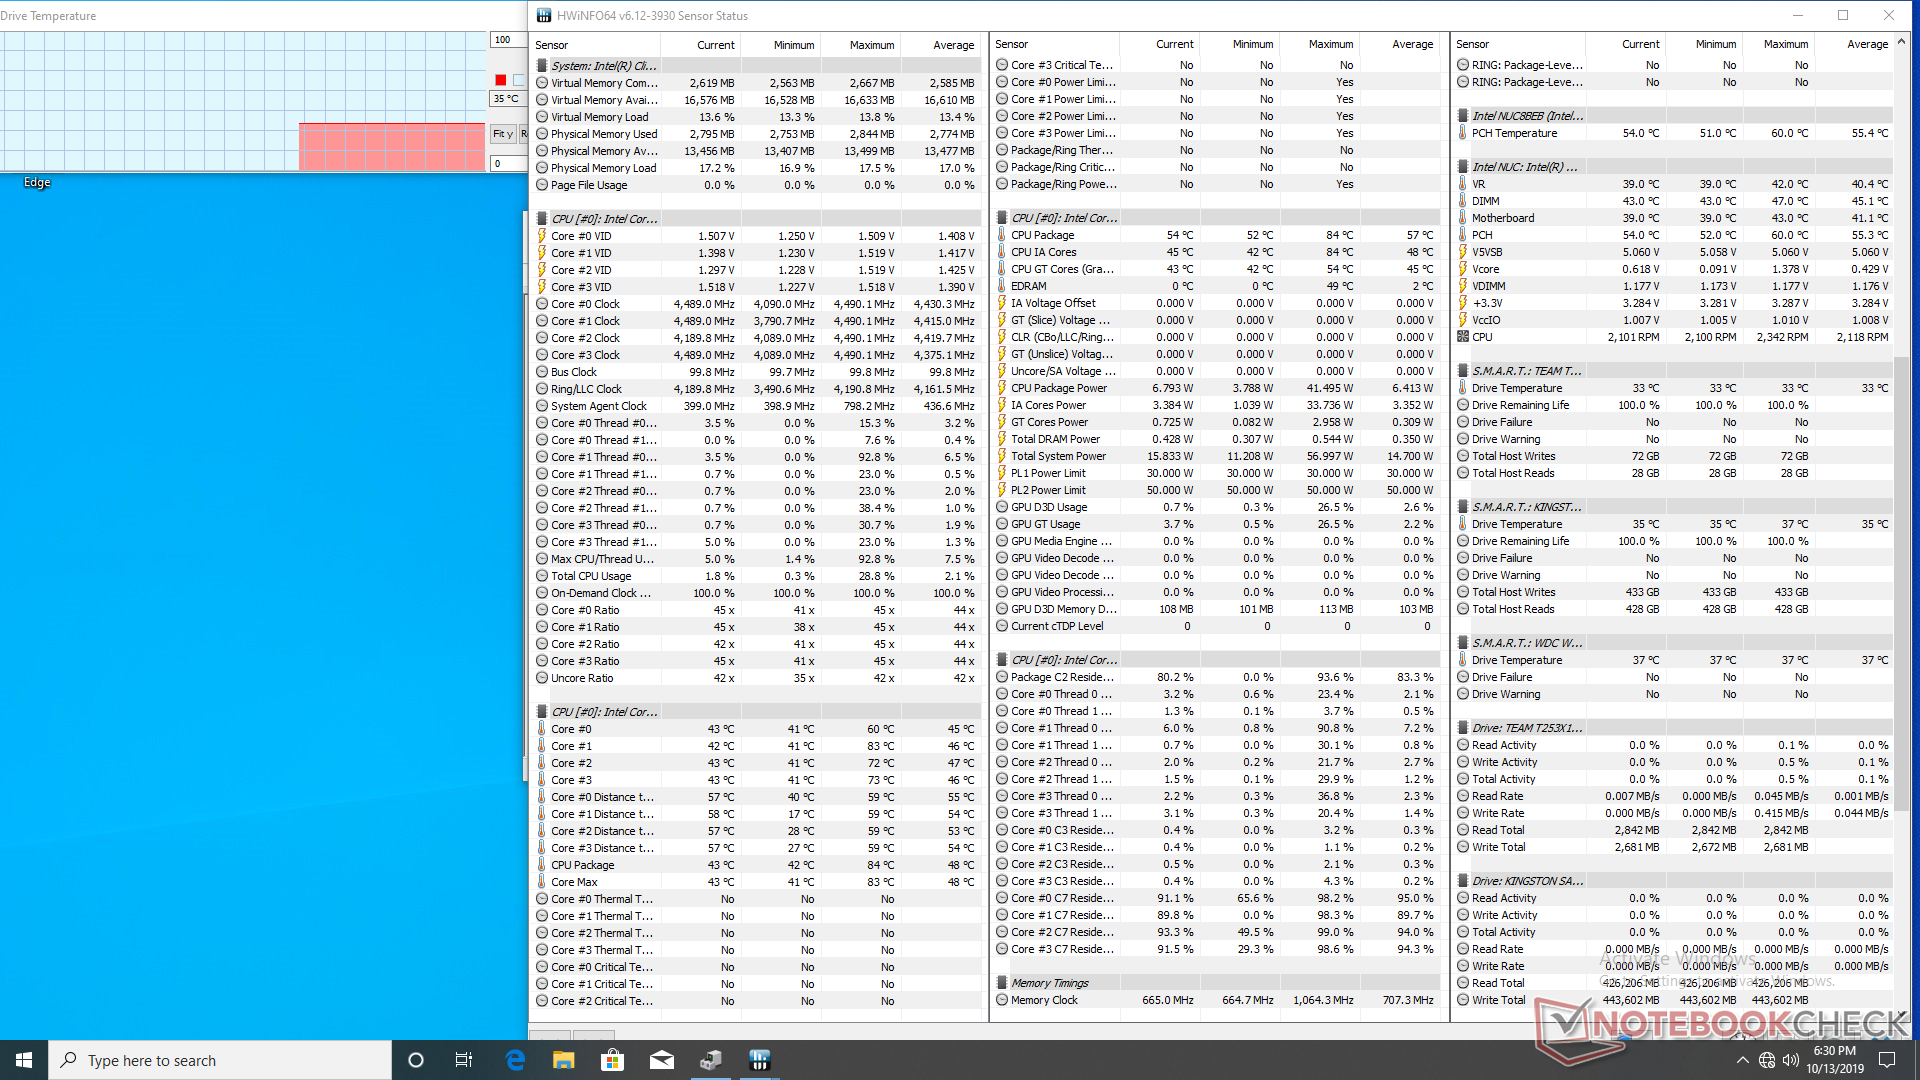Image resolution: width=1920 pixels, height=1080 pixels.
Task: Click the Task View taskbar icon
Action: 464,1060
